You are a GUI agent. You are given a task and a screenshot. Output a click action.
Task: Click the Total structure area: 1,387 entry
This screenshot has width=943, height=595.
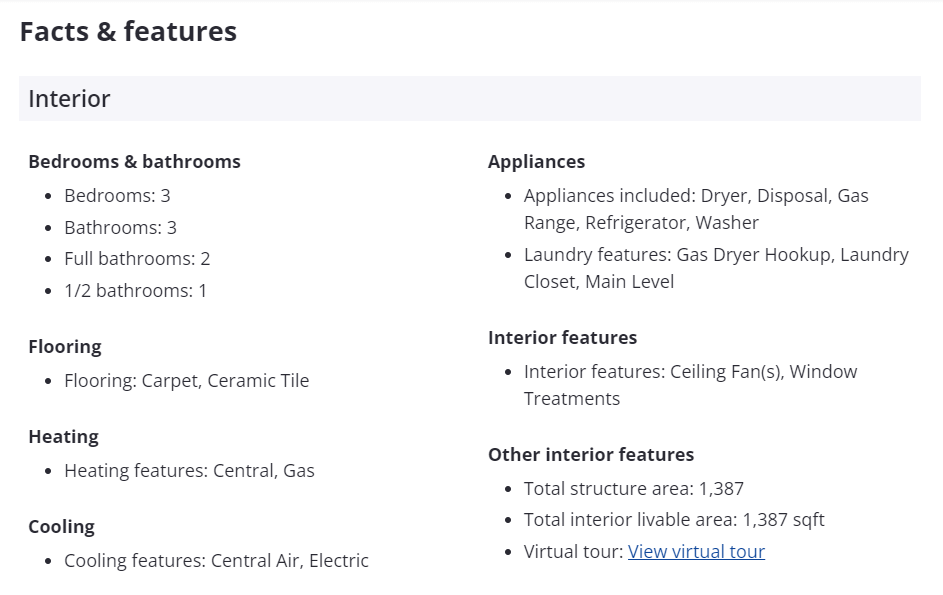tap(633, 488)
